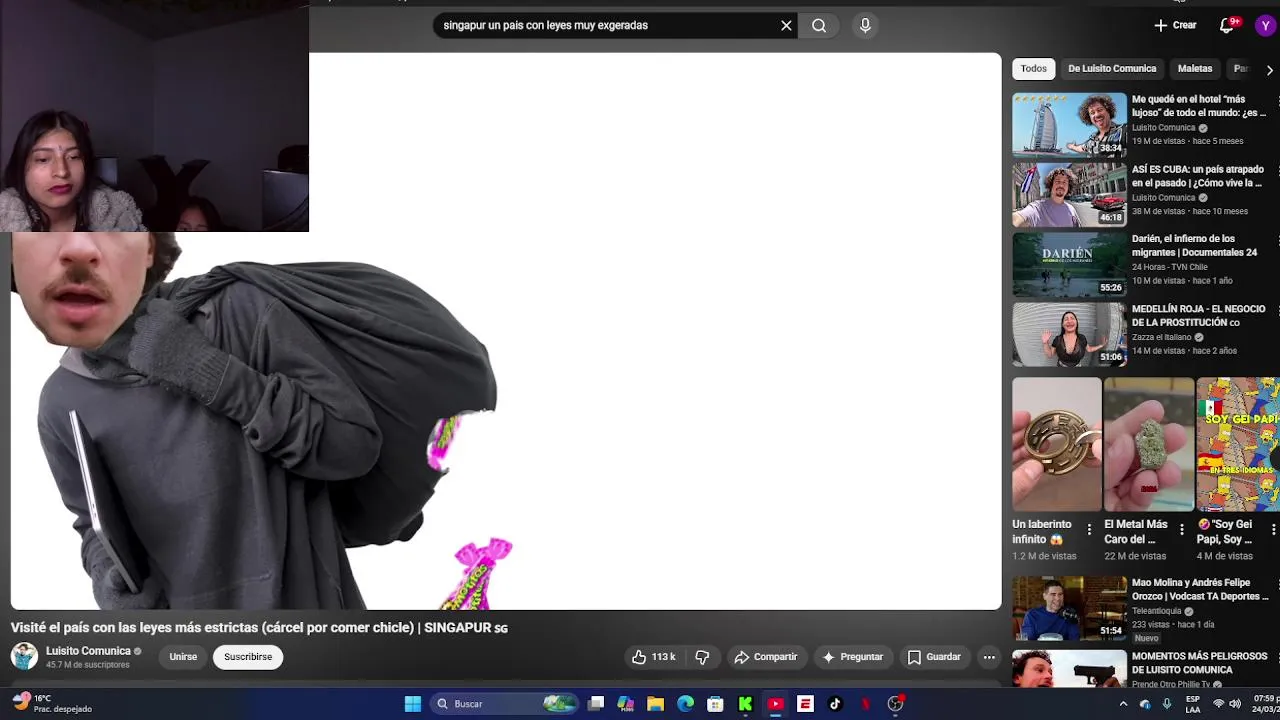The height and width of the screenshot is (720, 1280).
Task: Click the Luisito Comunica channel name
Action: tap(88, 651)
